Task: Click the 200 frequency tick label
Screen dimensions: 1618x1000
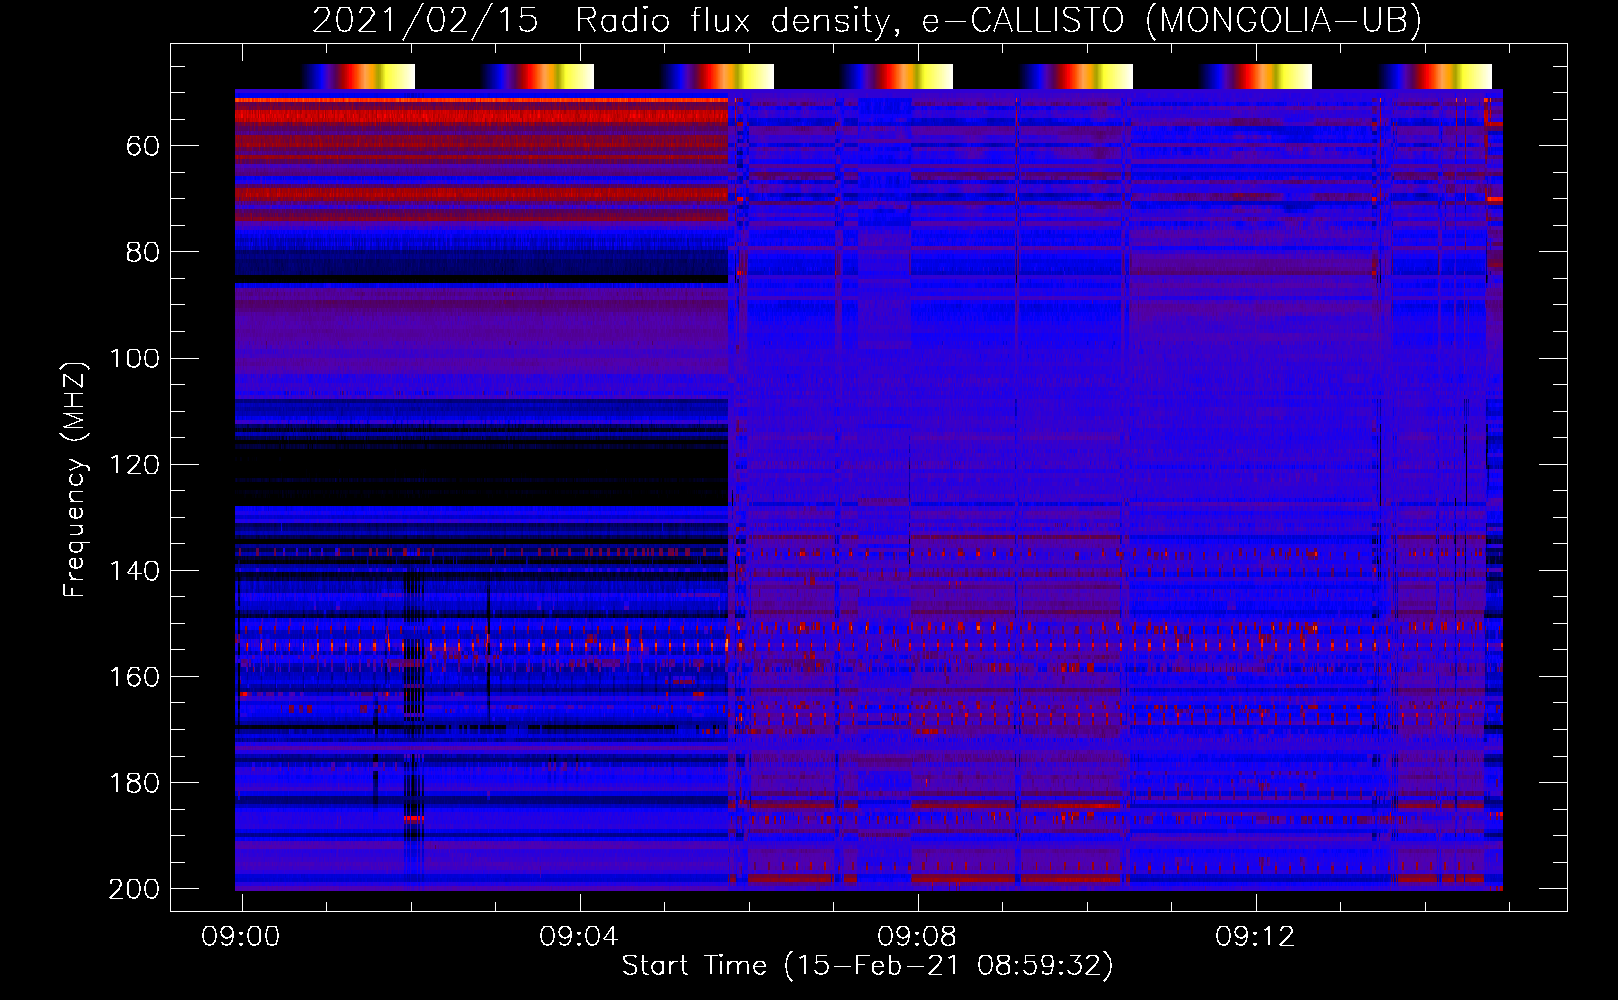Action: [134, 888]
